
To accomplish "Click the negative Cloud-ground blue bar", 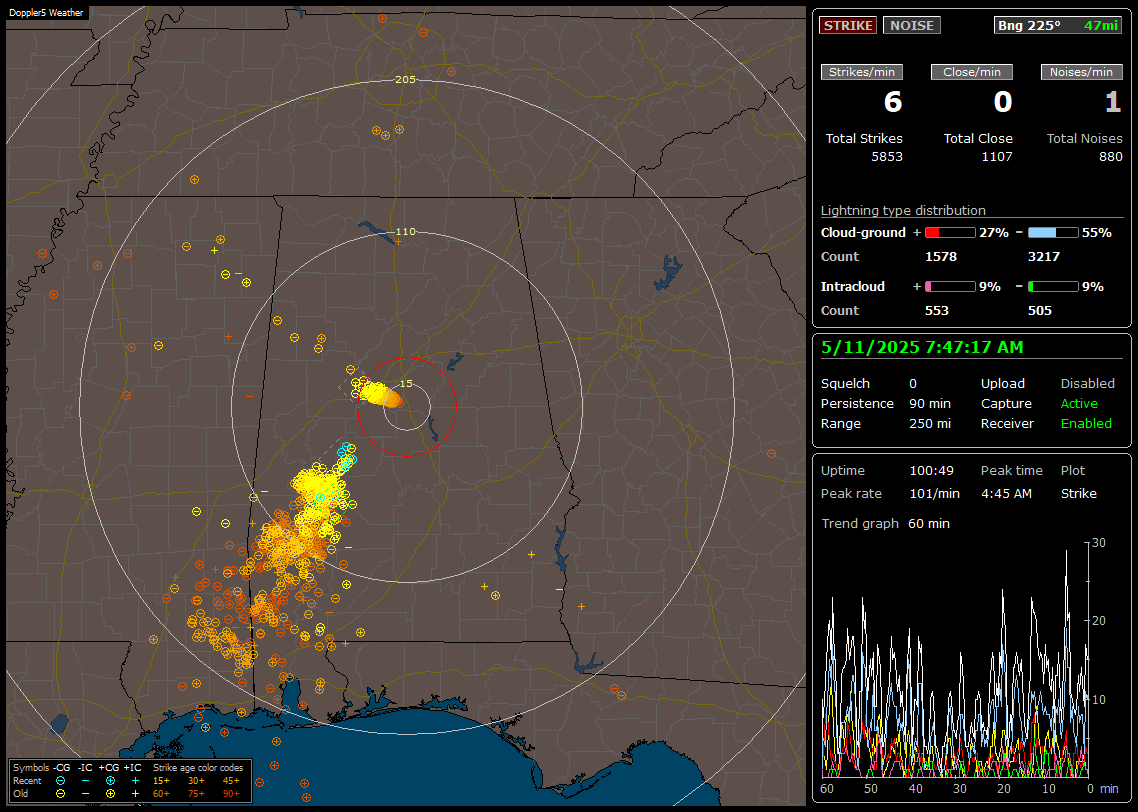I will (1053, 233).
